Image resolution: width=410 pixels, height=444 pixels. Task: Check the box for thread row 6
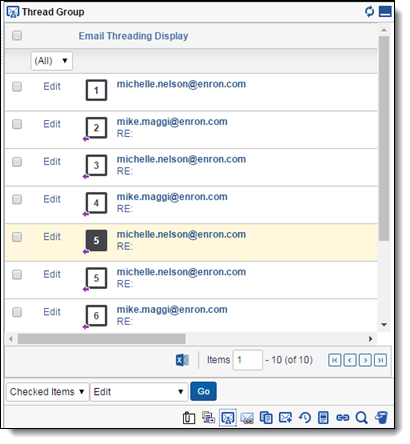pos(17,312)
